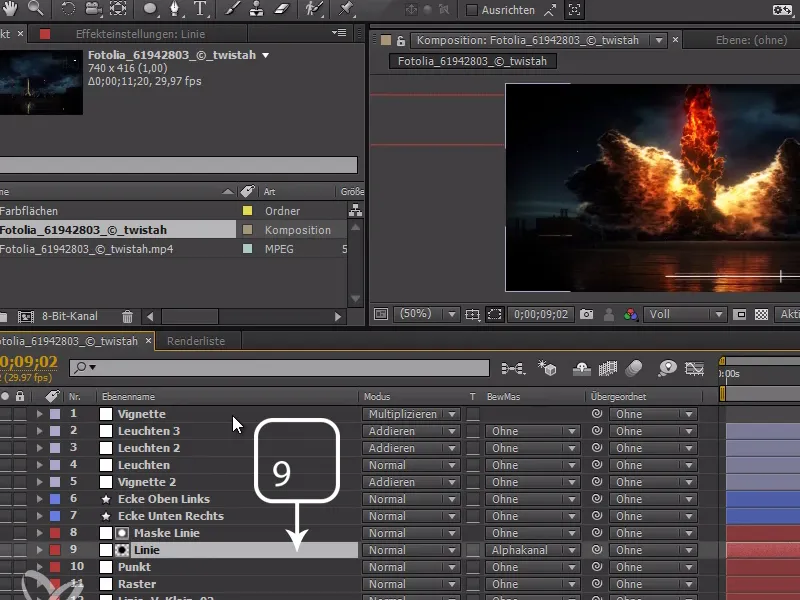Viewport: 800px width, 600px height.
Task: Click the region of interest icon
Action: click(494, 314)
